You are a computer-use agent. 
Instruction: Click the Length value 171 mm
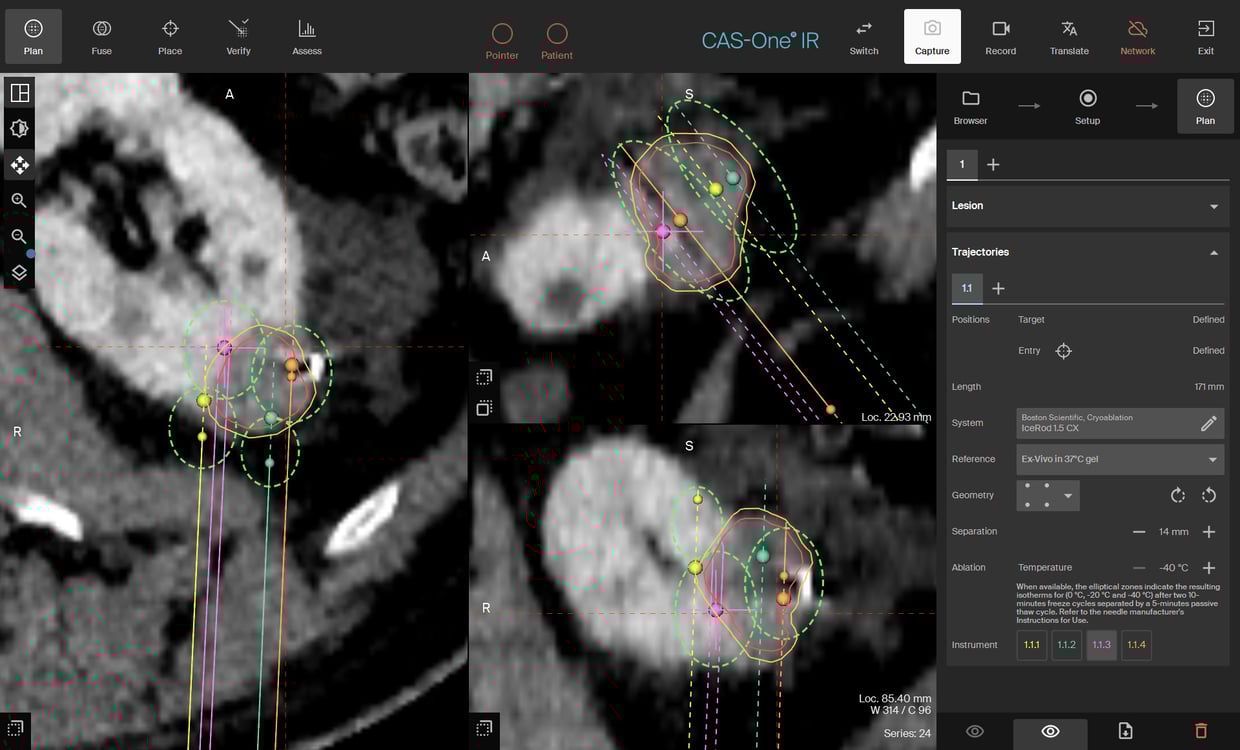coord(1209,387)
